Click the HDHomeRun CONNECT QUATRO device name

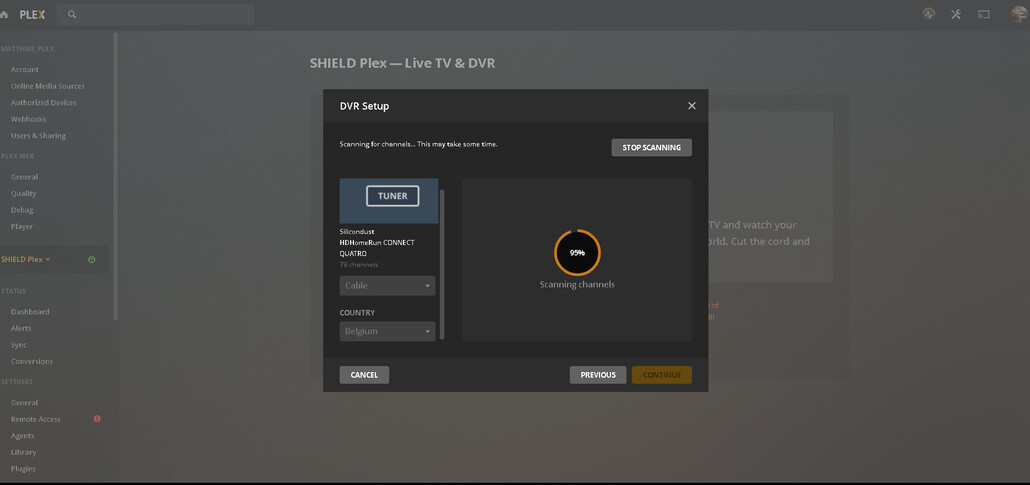click(x=377, y=248)
